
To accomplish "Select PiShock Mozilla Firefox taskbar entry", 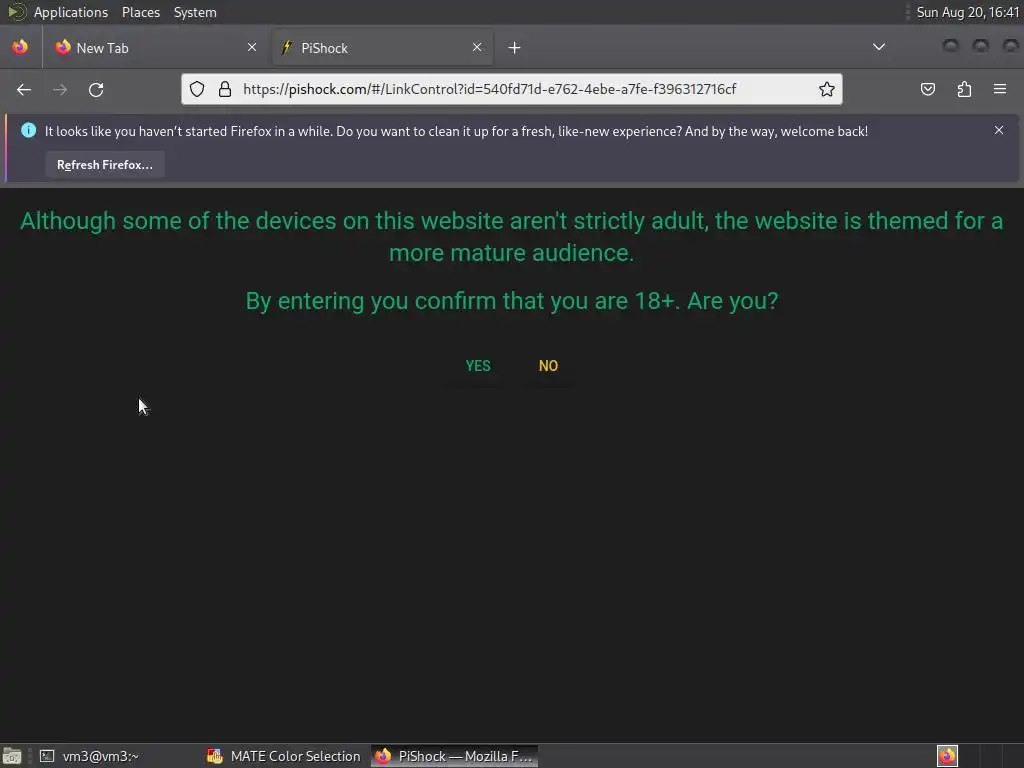I will click(455, 756).
